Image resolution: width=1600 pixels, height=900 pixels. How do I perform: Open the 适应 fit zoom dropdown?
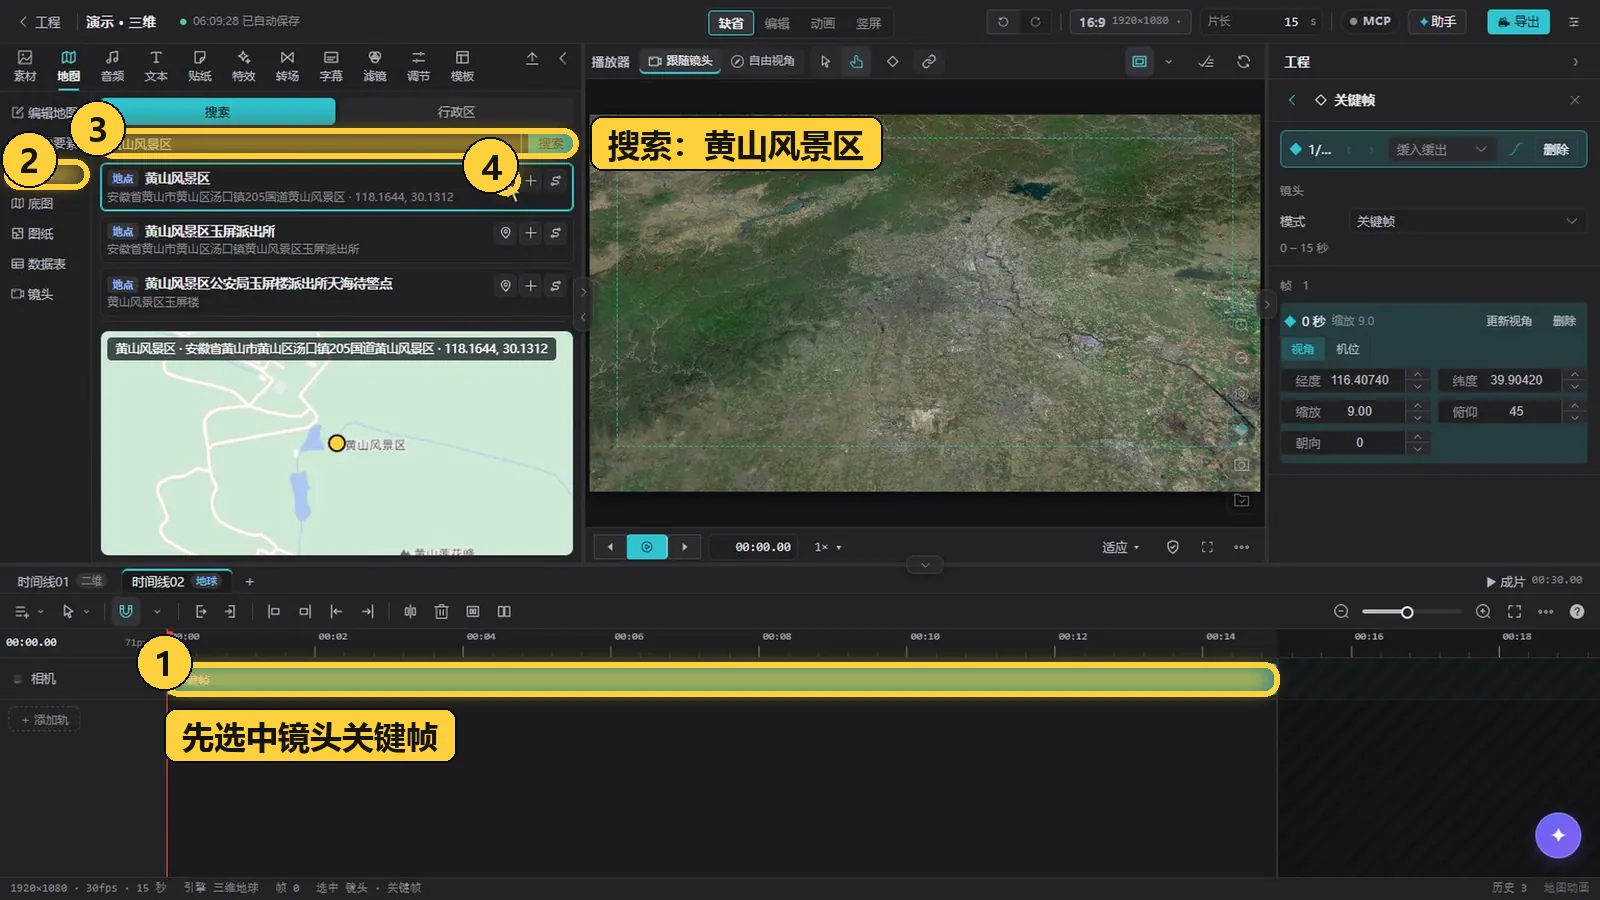click(1121, 547)
